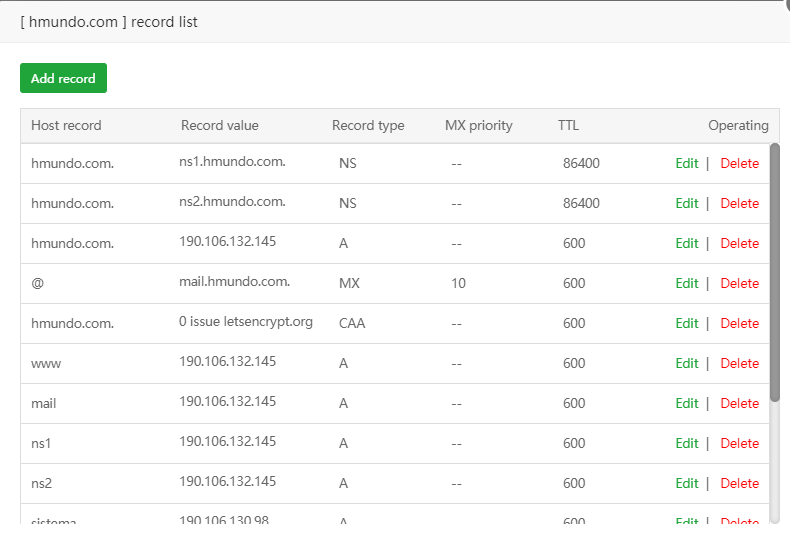The width and height of the screenshot is (790, 539).
Task: Edit the mail.hmundo.com. MX record
Action: [x=687, y=283]
